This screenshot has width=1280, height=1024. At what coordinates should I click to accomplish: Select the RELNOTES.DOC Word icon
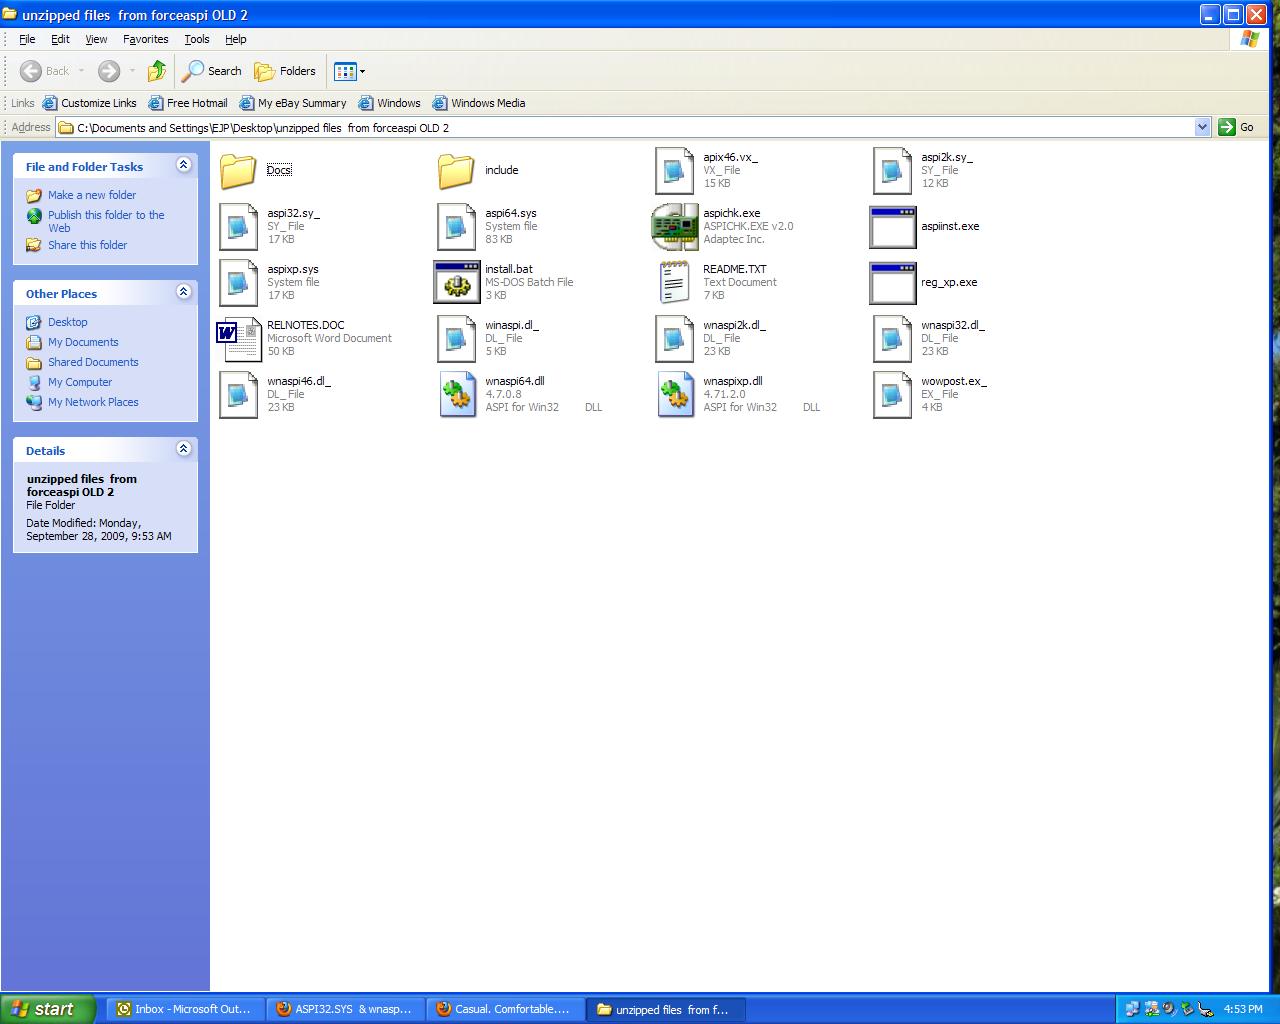coord(238,339)
